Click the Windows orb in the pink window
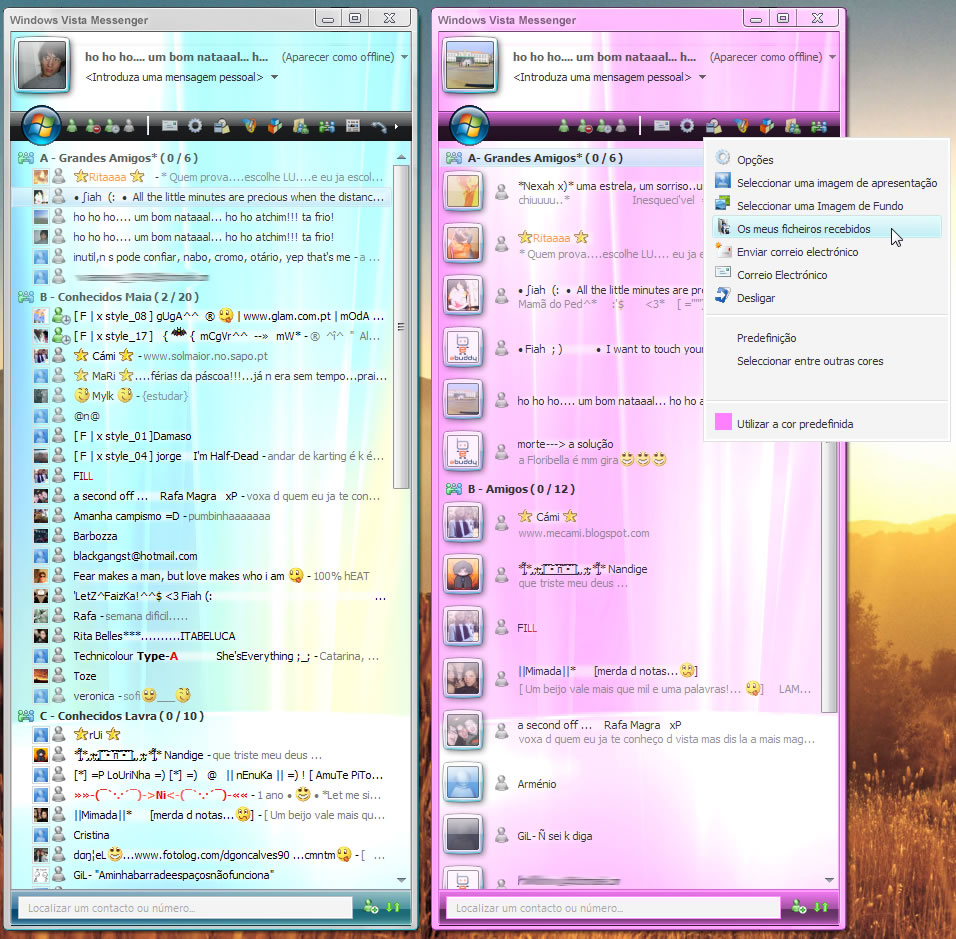956x939 pixels. [469, 126]
